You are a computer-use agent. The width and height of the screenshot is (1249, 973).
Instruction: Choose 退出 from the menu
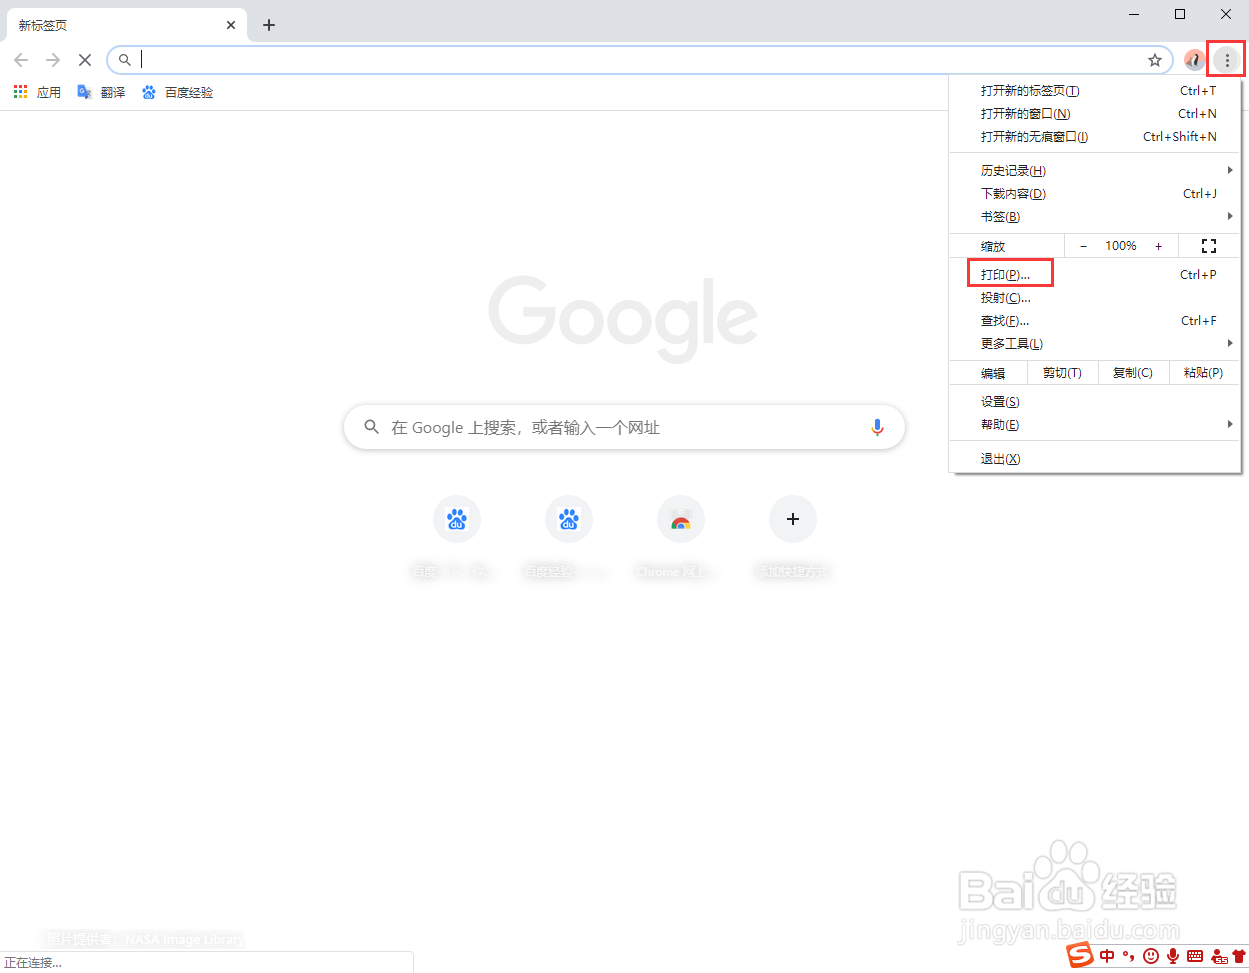click(x=1095, y=458)
